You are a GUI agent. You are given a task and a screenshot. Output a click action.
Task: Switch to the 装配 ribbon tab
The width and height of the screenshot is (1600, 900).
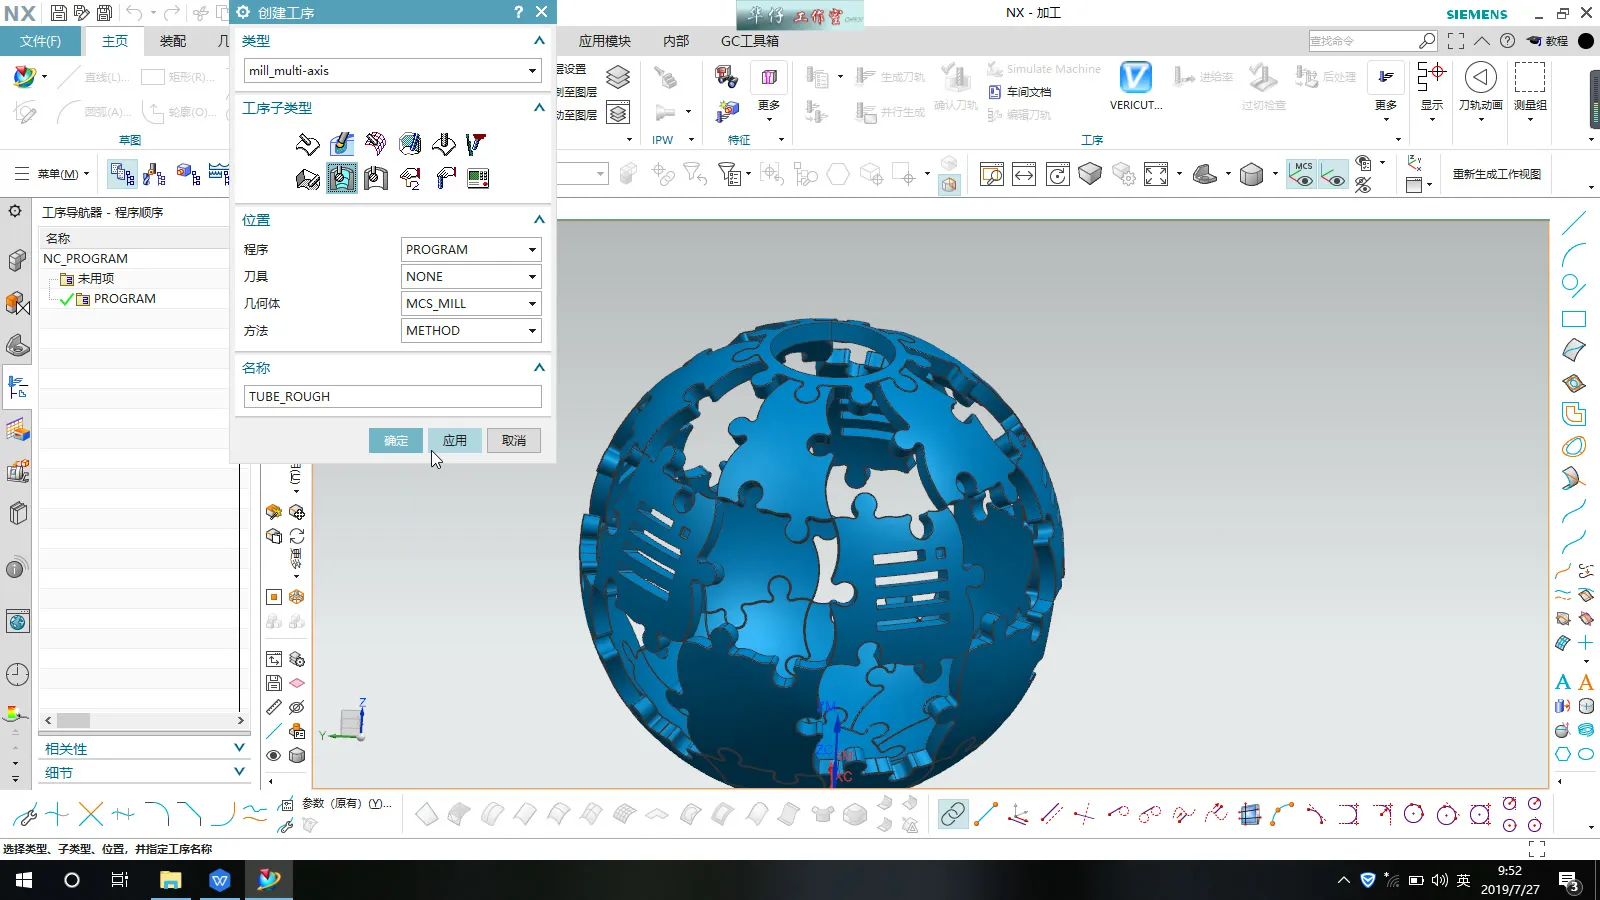[x=173, y=41]
